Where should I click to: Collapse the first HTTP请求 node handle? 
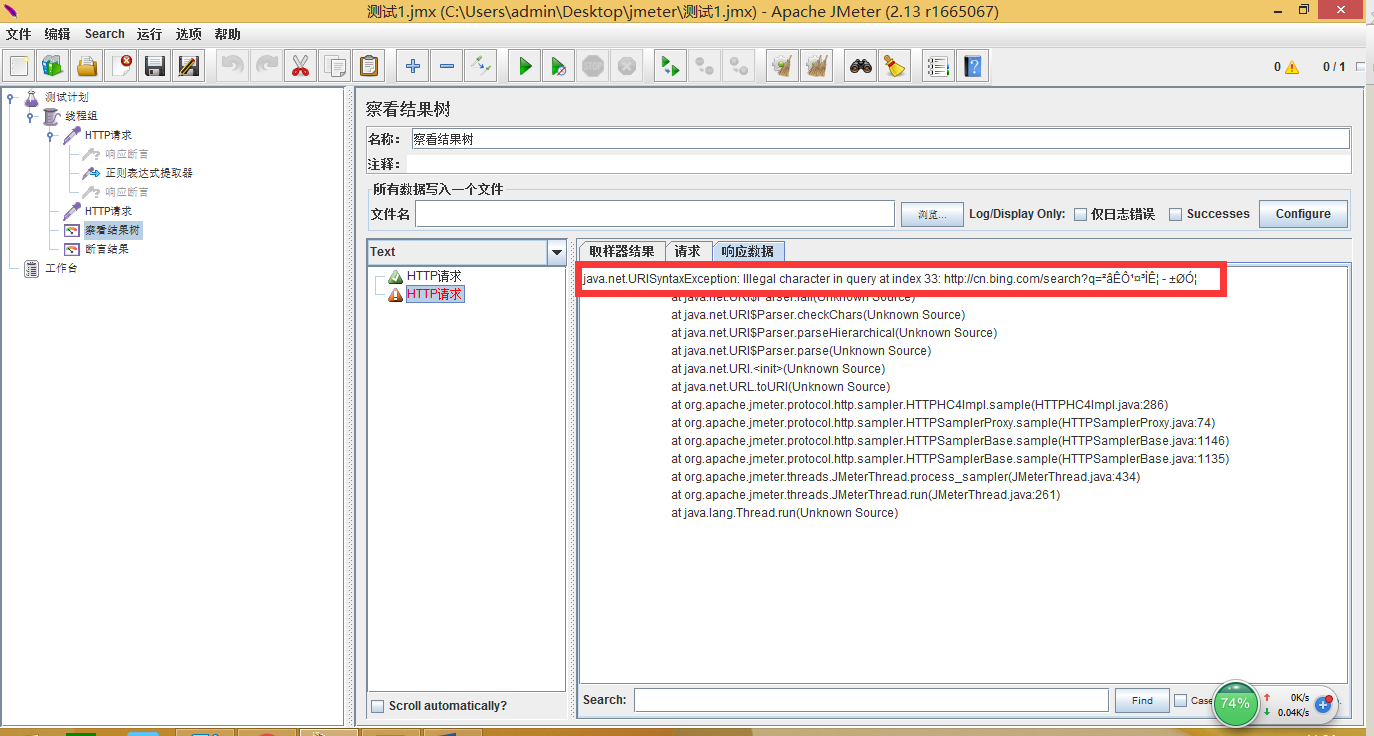tap(50, 135)
